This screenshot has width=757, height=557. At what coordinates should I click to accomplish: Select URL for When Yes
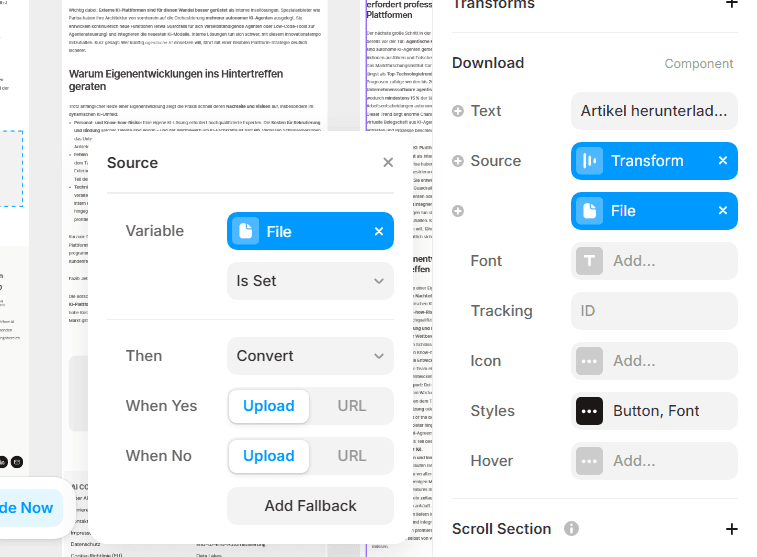pos(351,406)
